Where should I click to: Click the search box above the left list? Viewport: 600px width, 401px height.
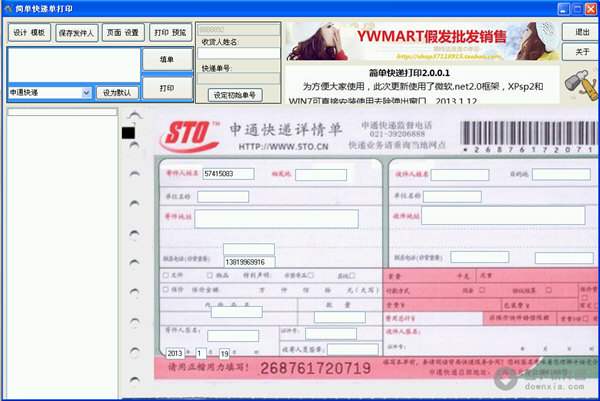62,112
